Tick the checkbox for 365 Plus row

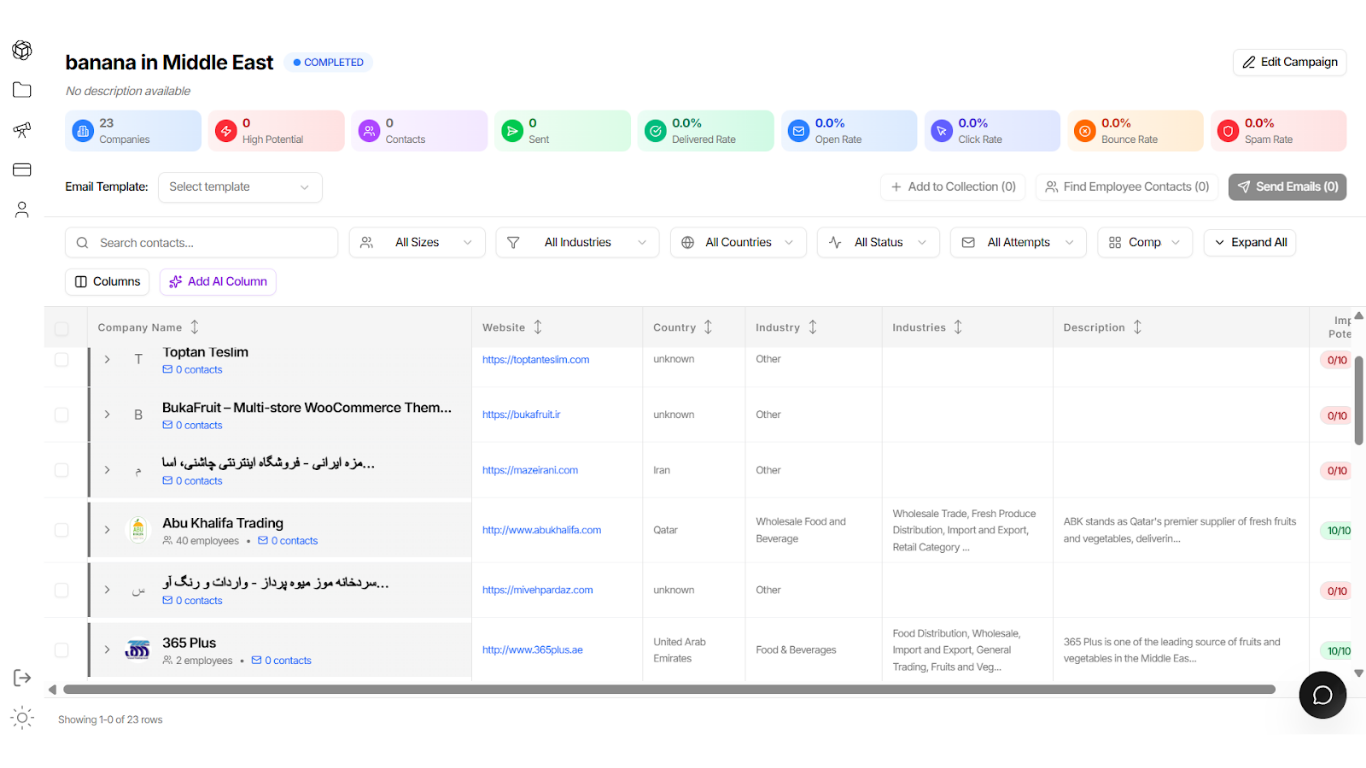(x=62, y=650)
